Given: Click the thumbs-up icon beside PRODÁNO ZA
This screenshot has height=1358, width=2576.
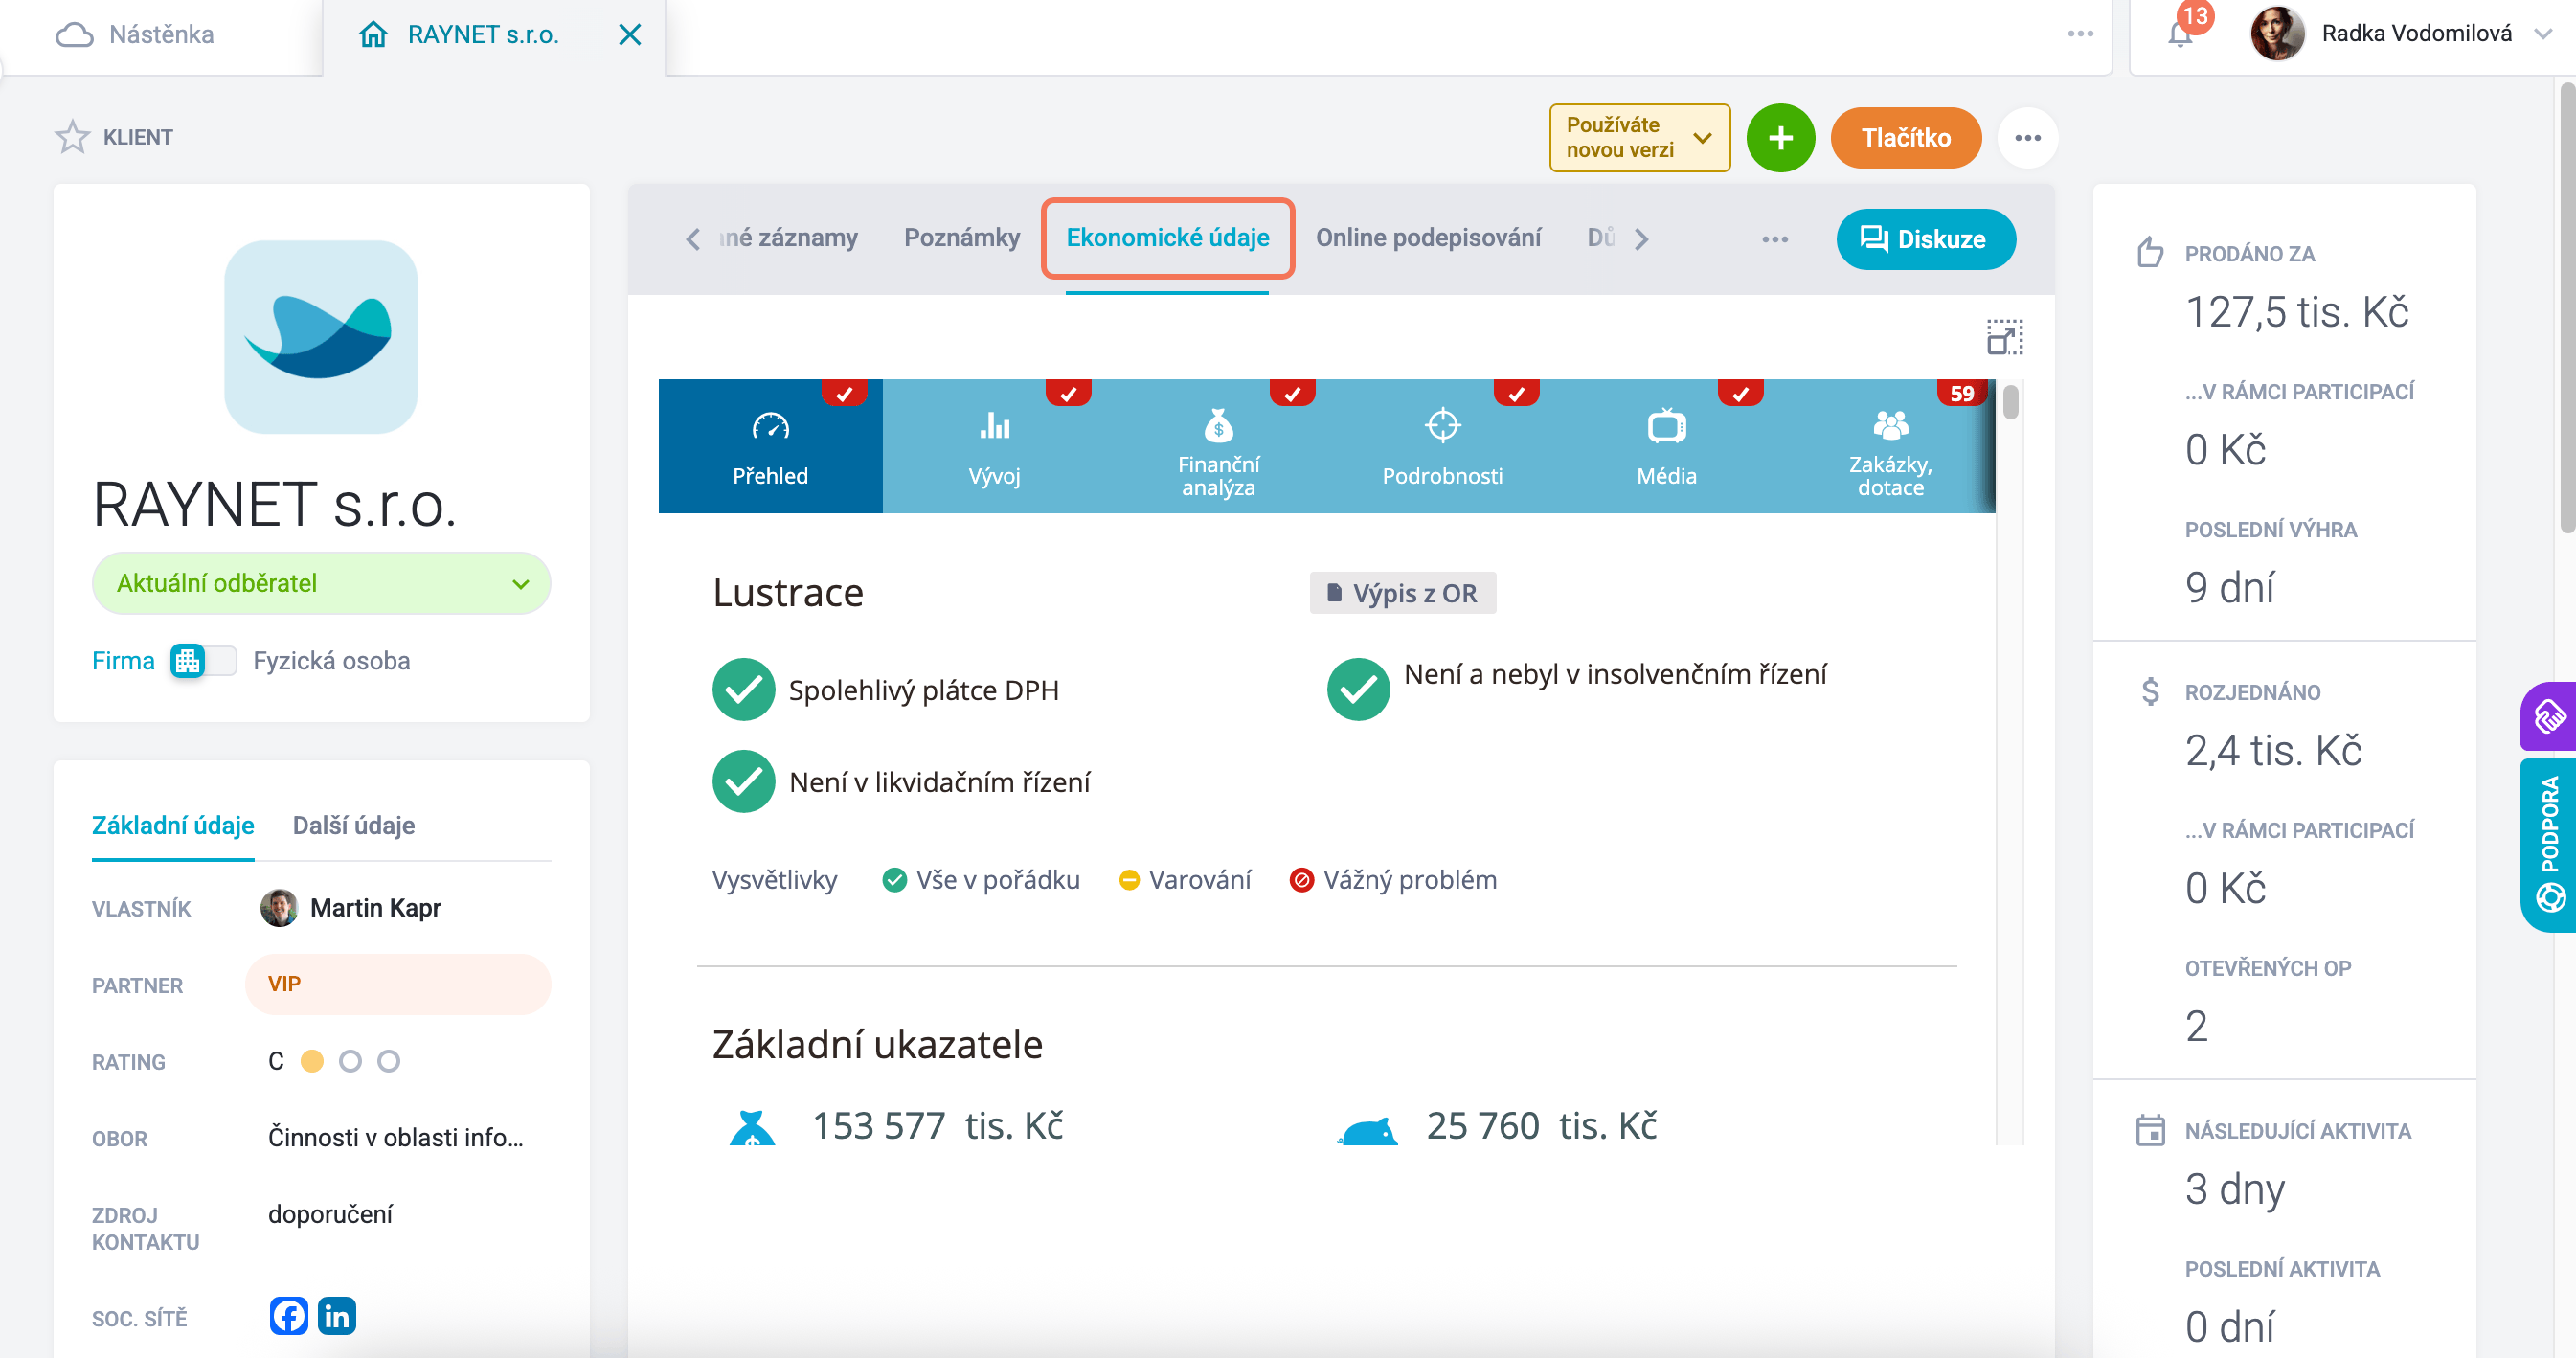Looking at the screenshot, I should pos(2150,252).
